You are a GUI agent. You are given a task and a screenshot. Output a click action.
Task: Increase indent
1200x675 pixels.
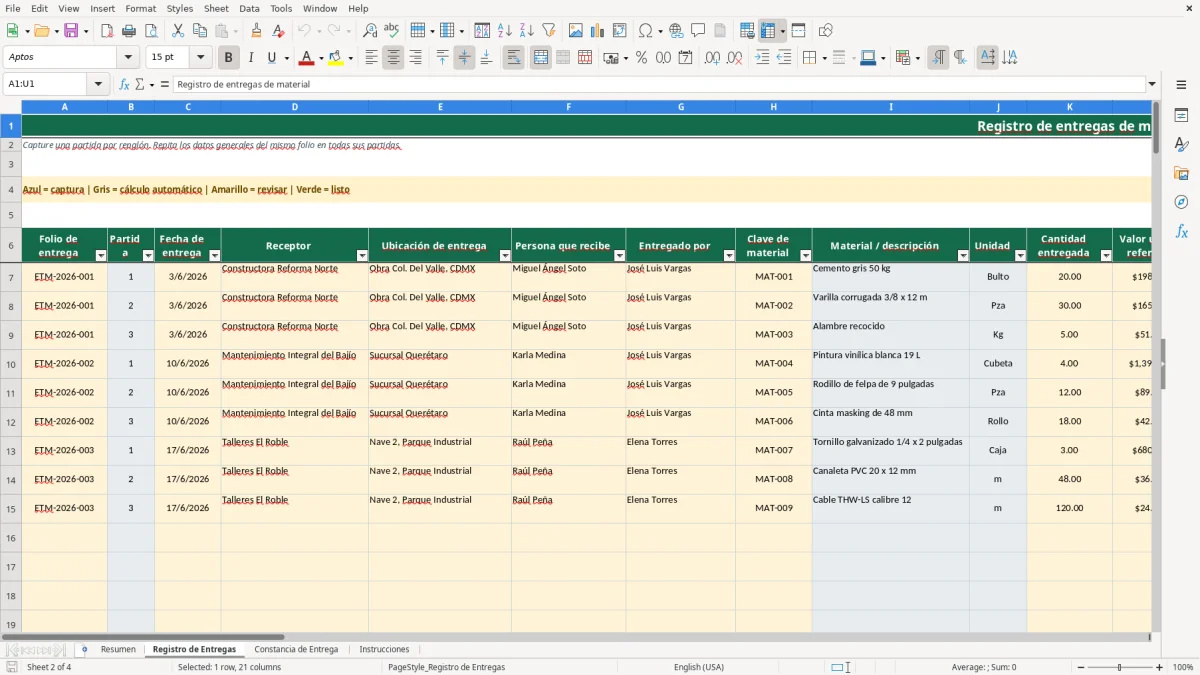click(x=762, y=58)
